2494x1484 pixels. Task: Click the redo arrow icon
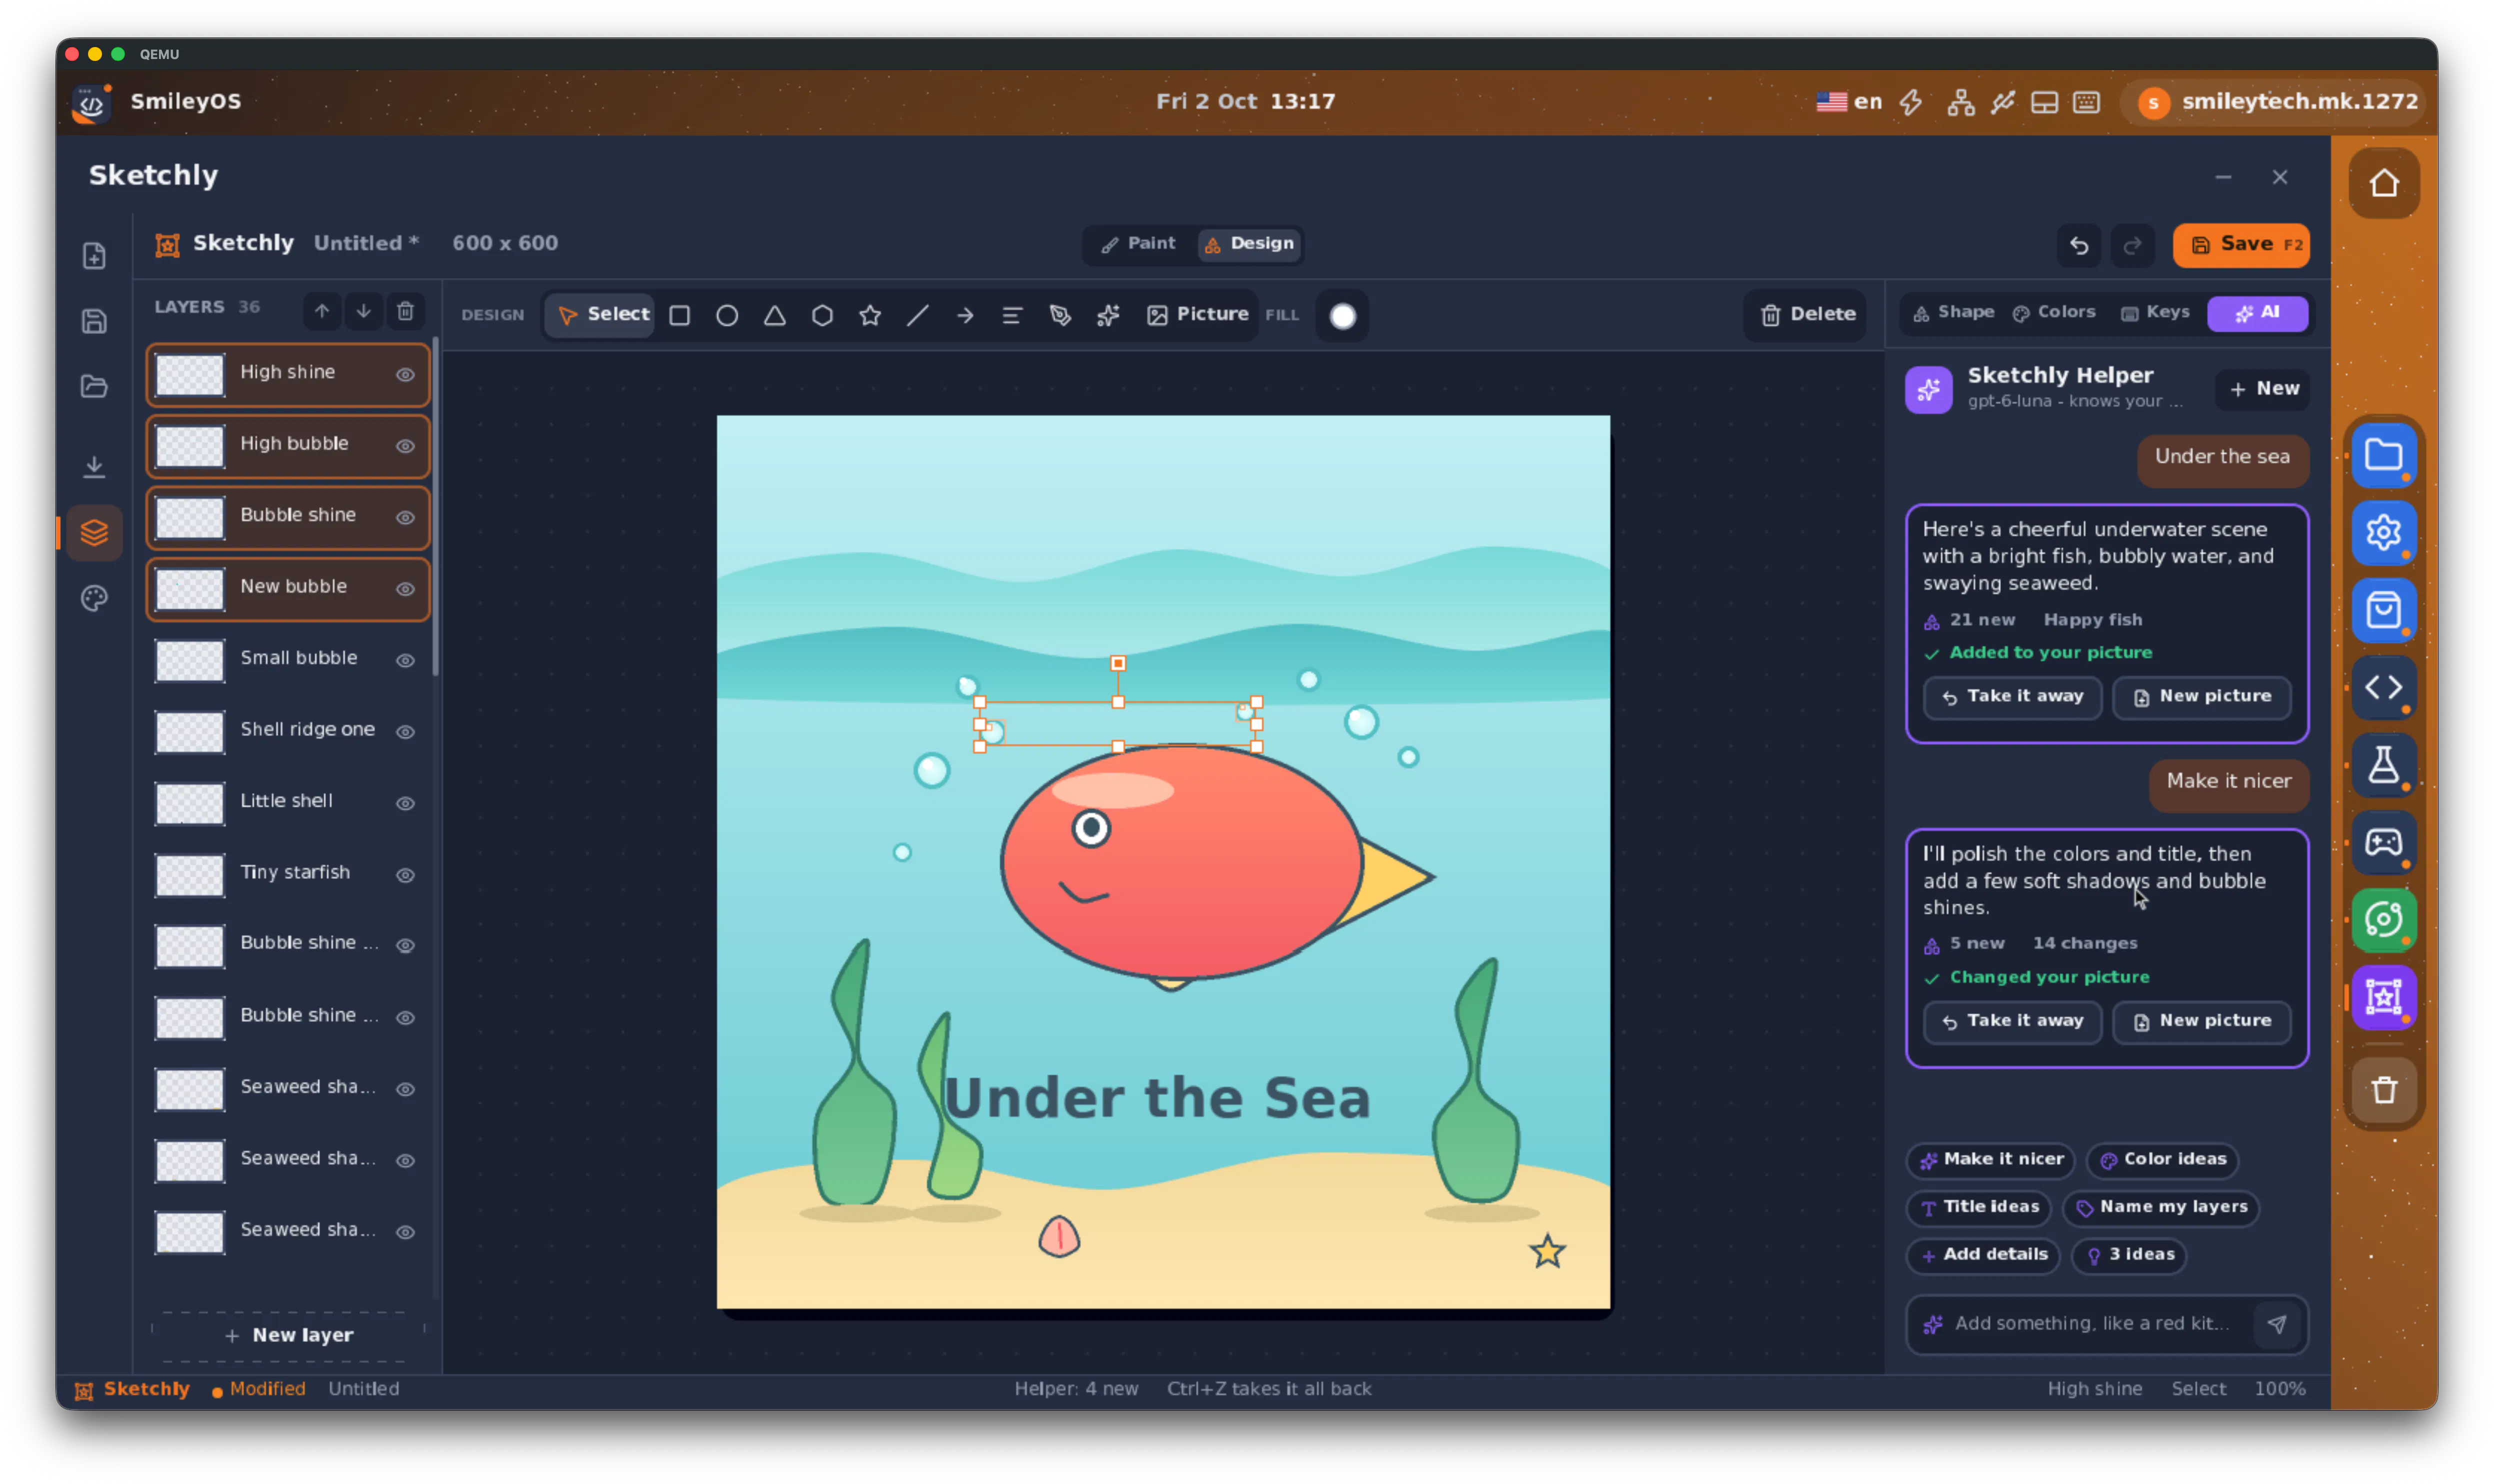click(2132, 245)
